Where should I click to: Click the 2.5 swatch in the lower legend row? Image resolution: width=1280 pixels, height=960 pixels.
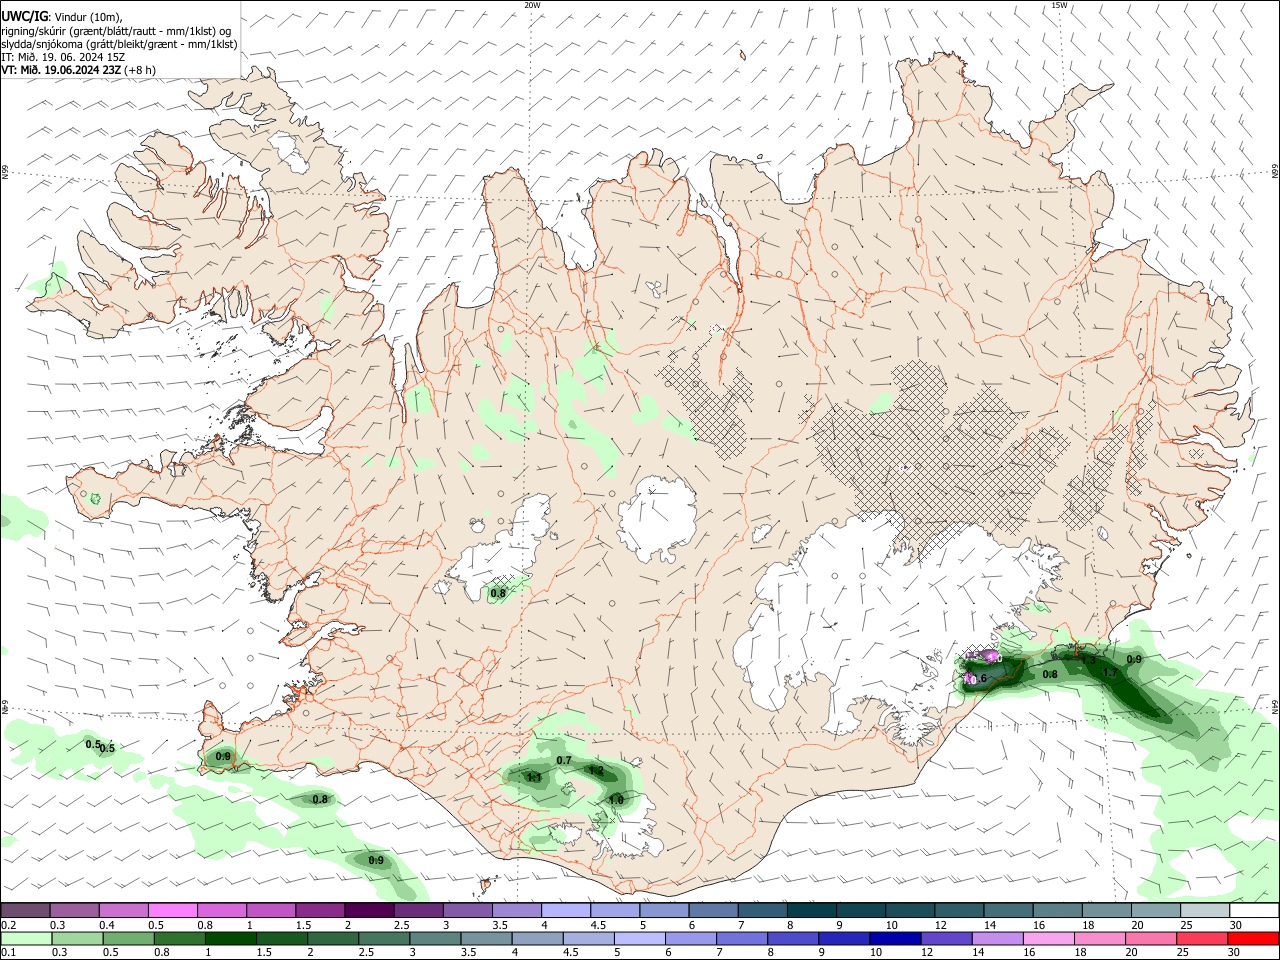coord(383,938)
